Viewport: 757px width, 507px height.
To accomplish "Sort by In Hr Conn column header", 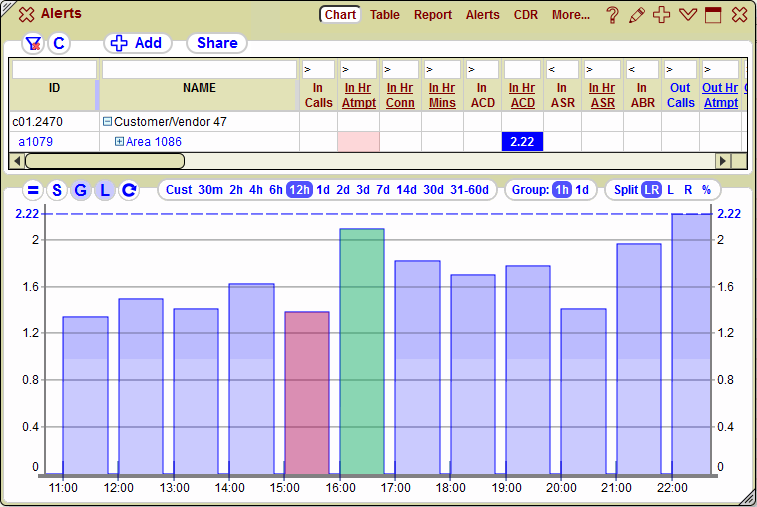I will (x=400, y=95).
